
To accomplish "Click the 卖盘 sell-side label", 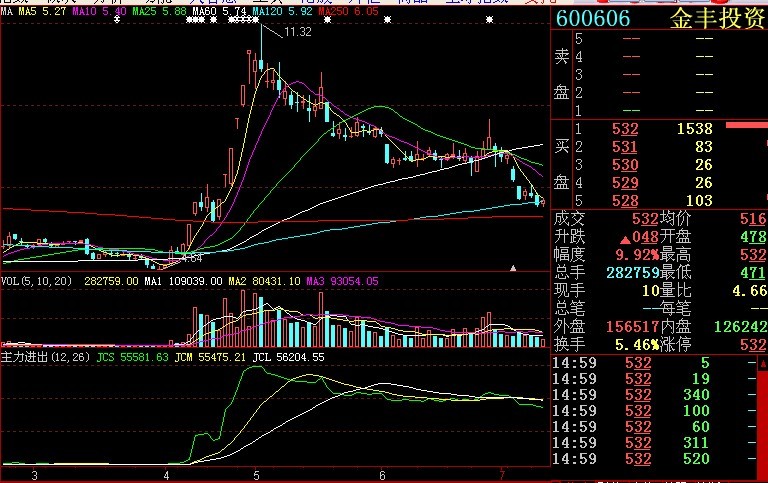I will (561, 74).
